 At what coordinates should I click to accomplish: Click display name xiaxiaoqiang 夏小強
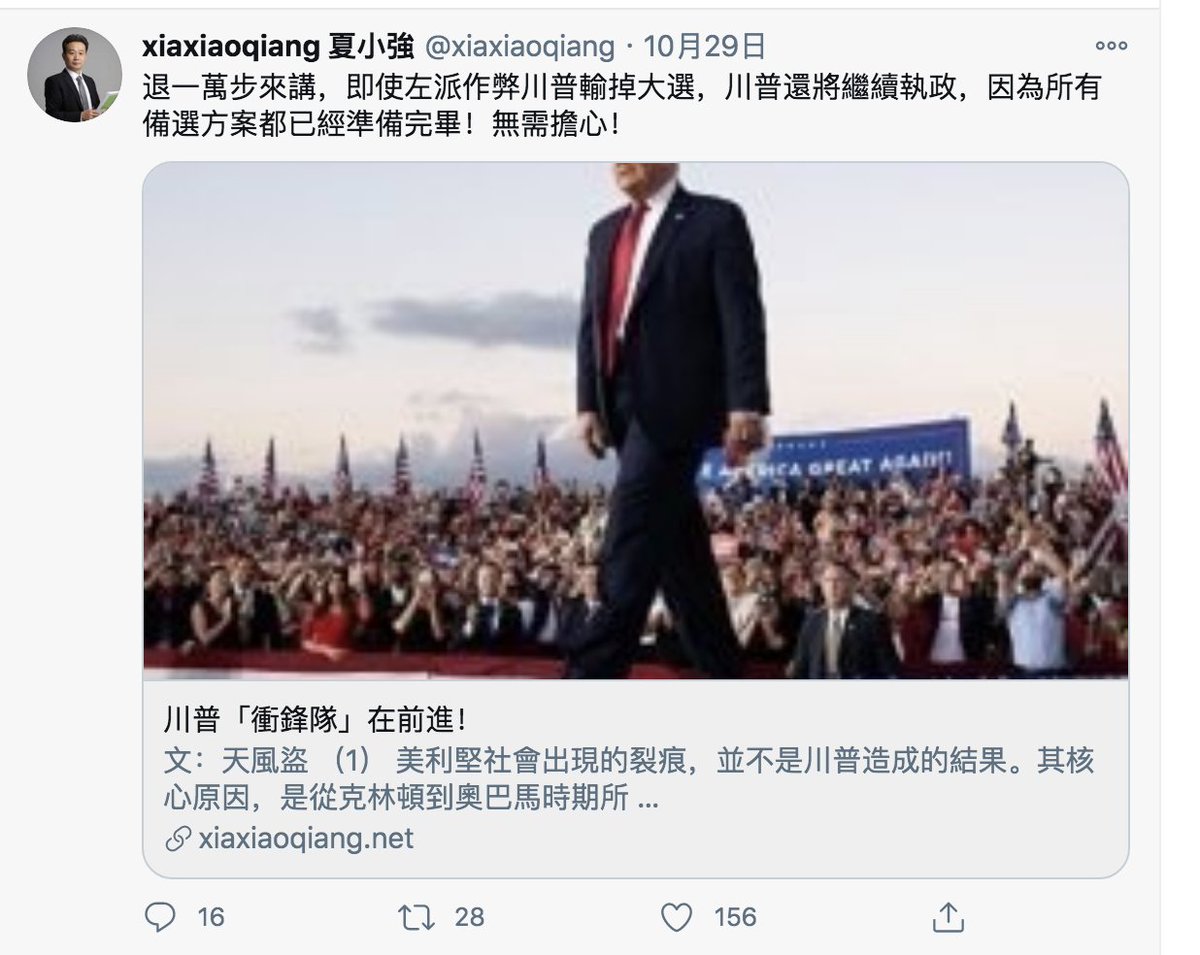pos(281,45)
